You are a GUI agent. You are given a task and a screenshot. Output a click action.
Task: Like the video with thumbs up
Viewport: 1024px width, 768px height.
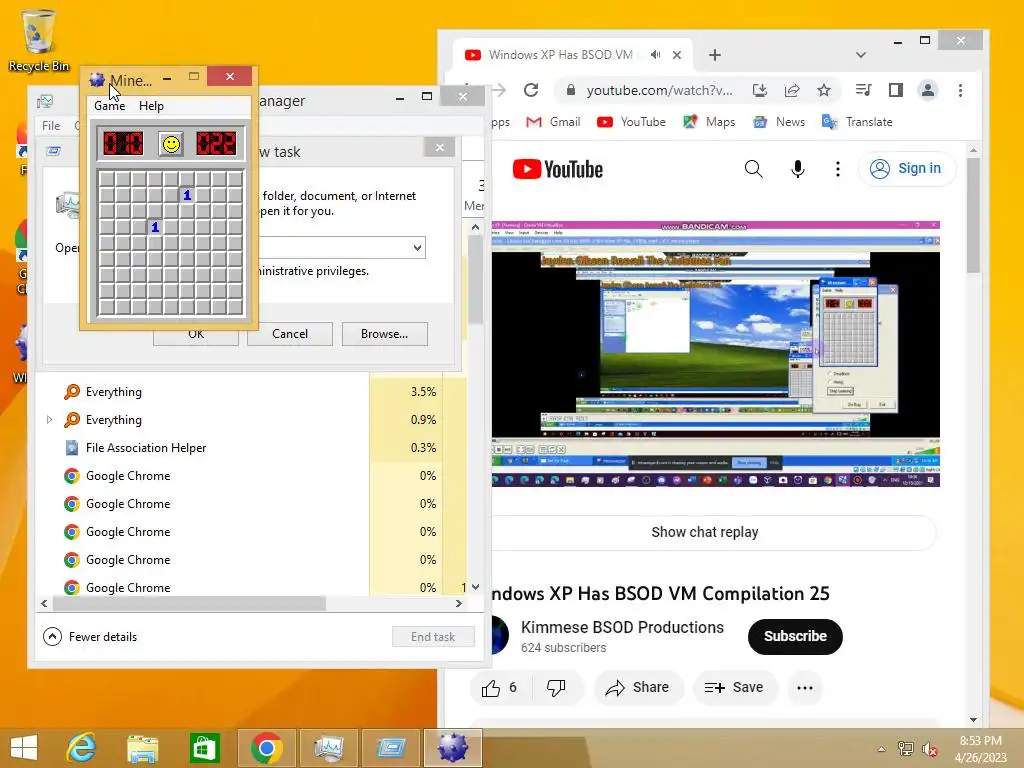500,688
